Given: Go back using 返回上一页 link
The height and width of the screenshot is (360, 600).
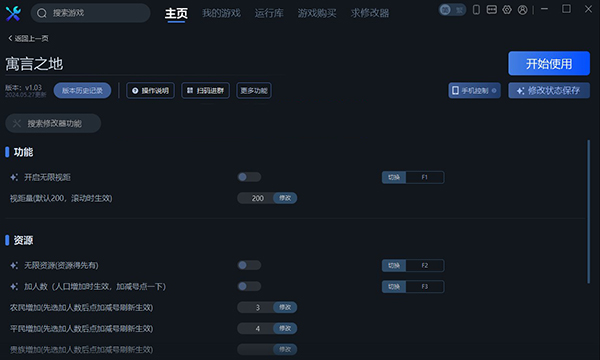Looking at the screenshot, I should click(28, 38).
